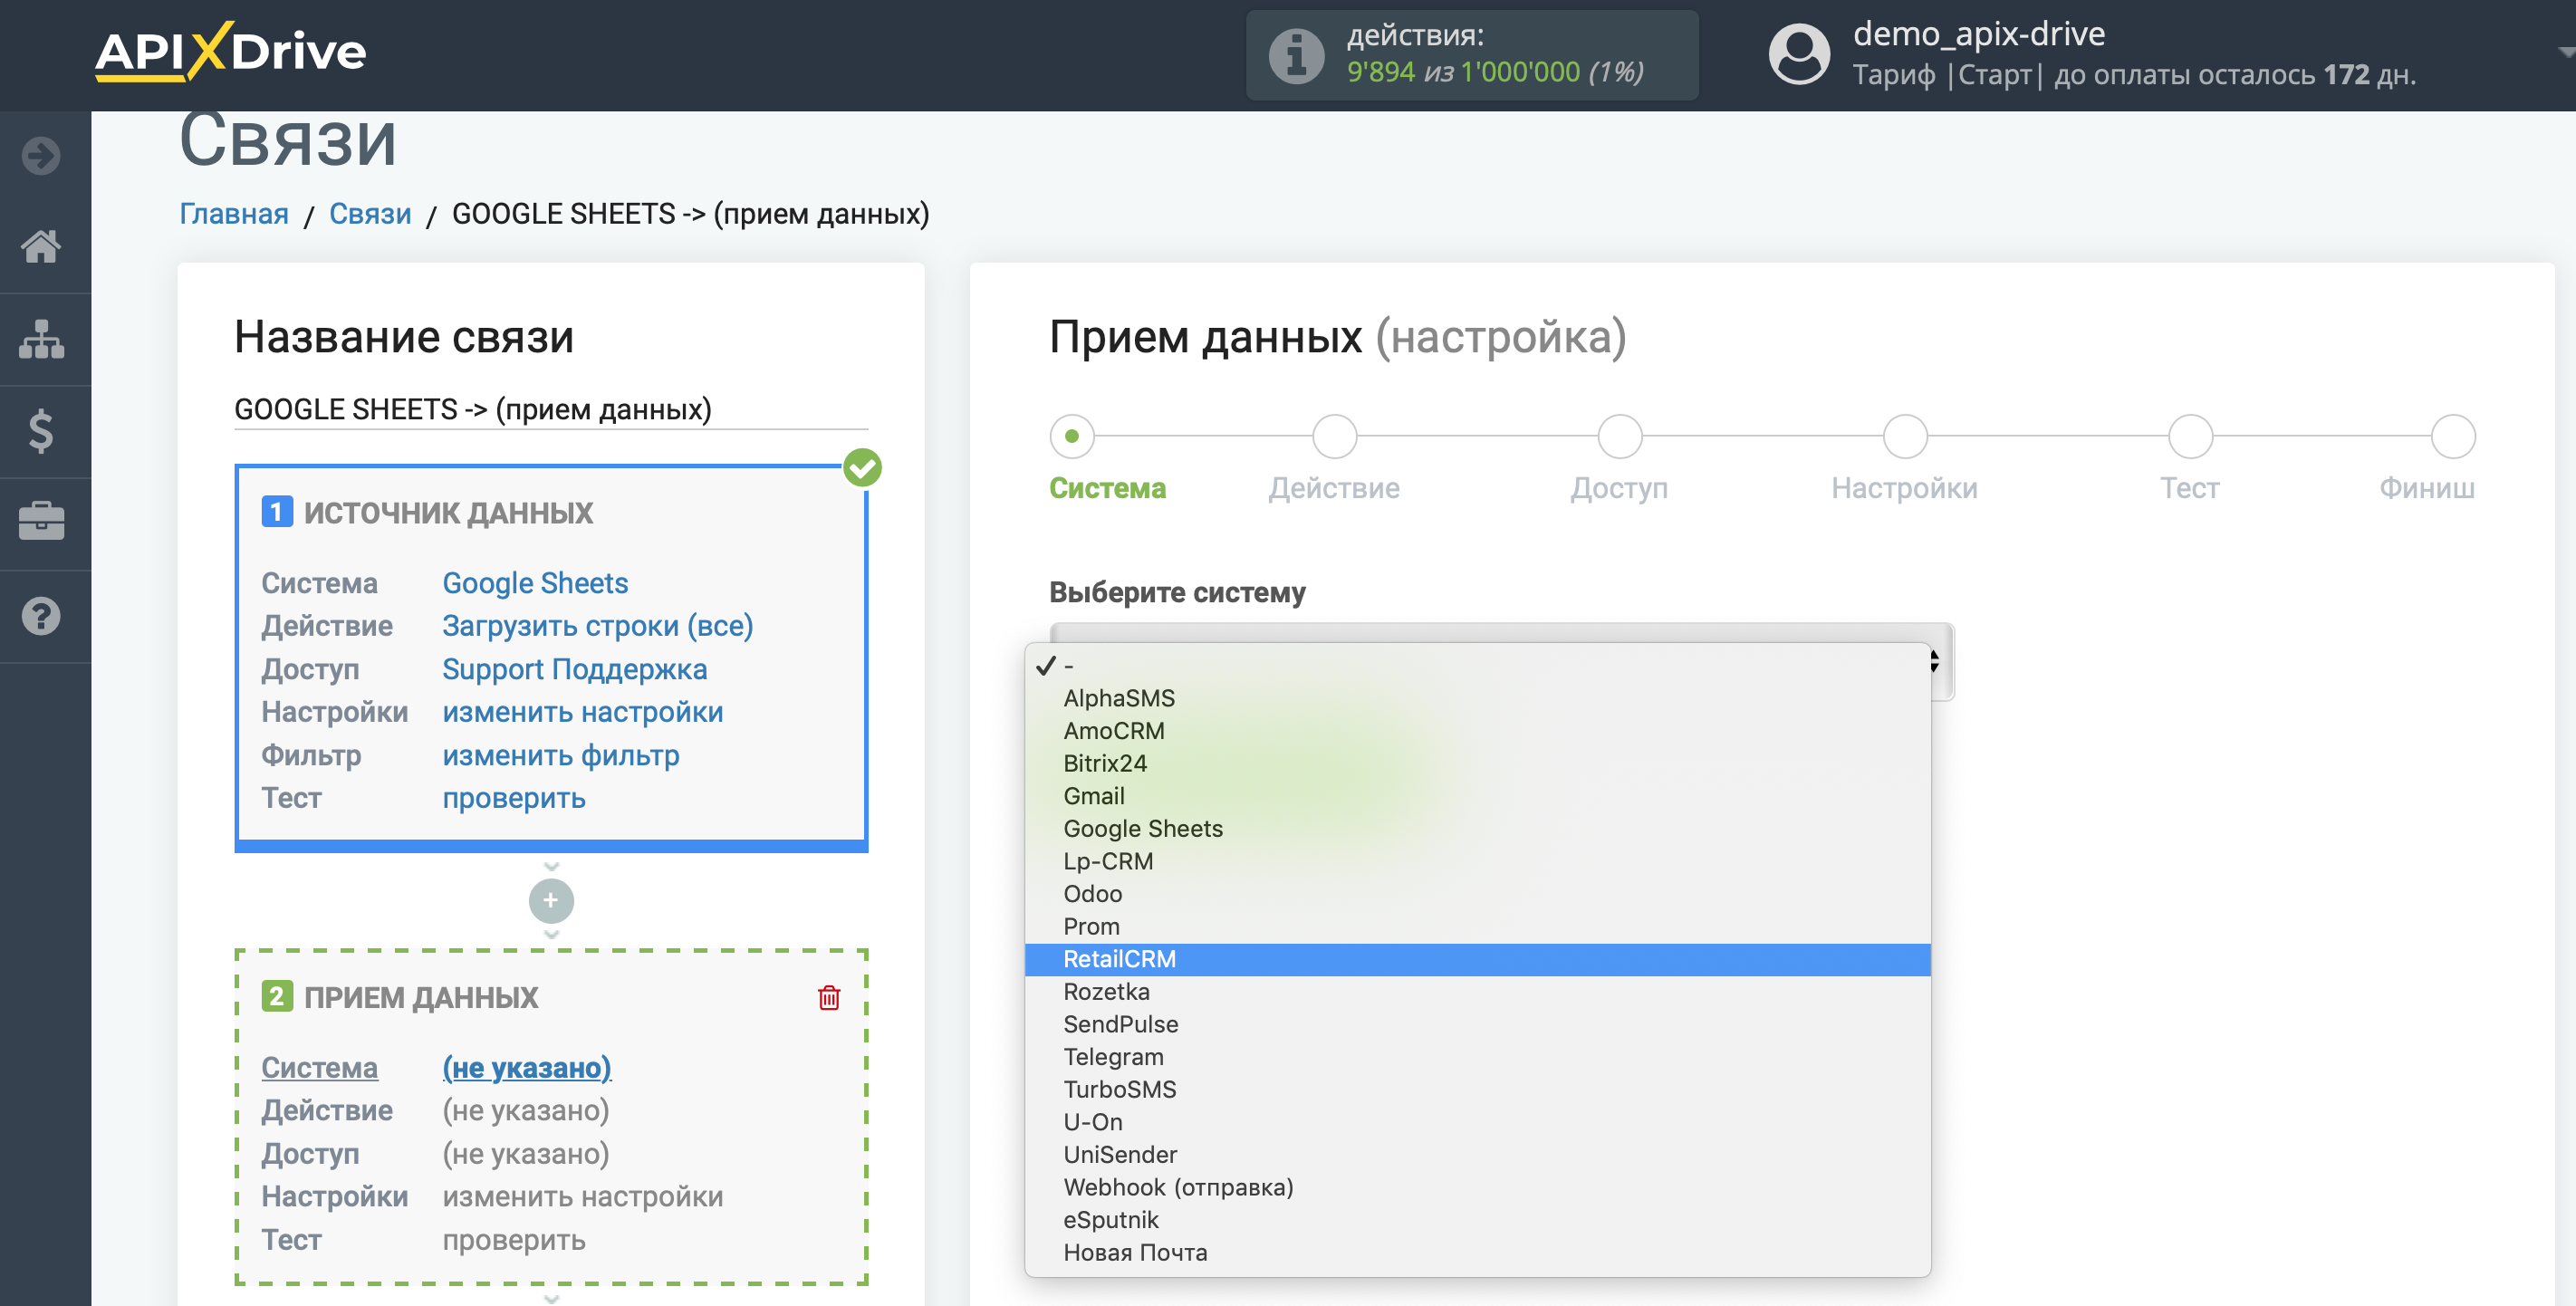The width and height of the screenshot is (2576, 1306).
Task: Choose Gmail from the list
Action: pyautogui.click(x=1477, y=796)
